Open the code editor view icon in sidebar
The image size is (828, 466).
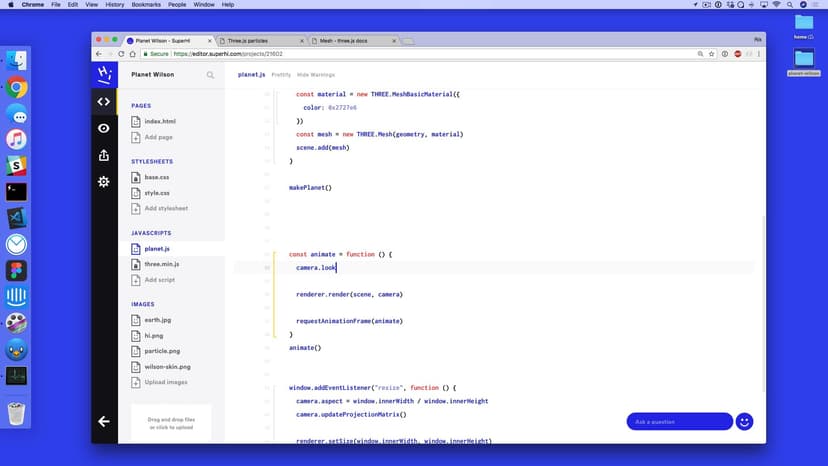pos(104,101)
